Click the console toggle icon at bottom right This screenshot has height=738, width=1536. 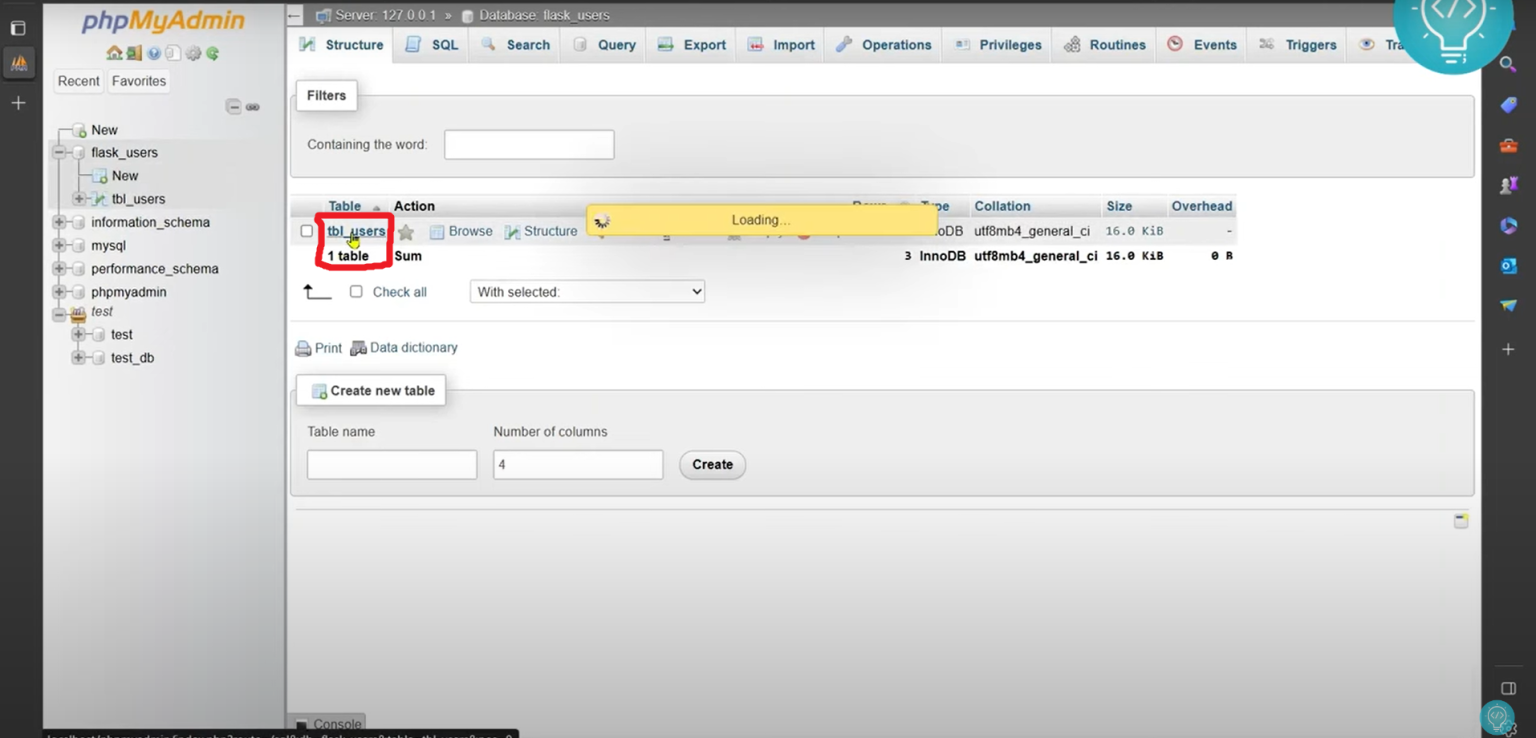pyautogui.click(x=1460, y=521)
